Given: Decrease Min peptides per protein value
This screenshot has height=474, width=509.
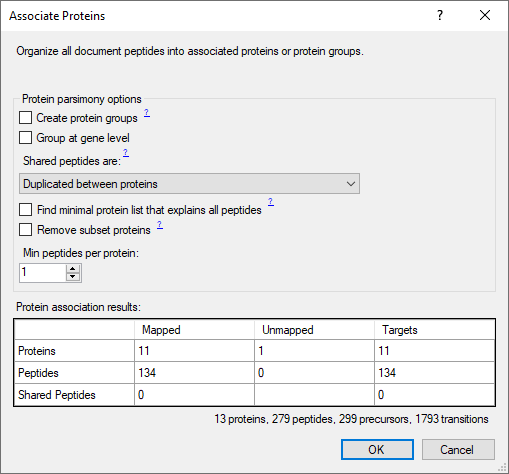Looking at the screenshot, I should 73,277.
